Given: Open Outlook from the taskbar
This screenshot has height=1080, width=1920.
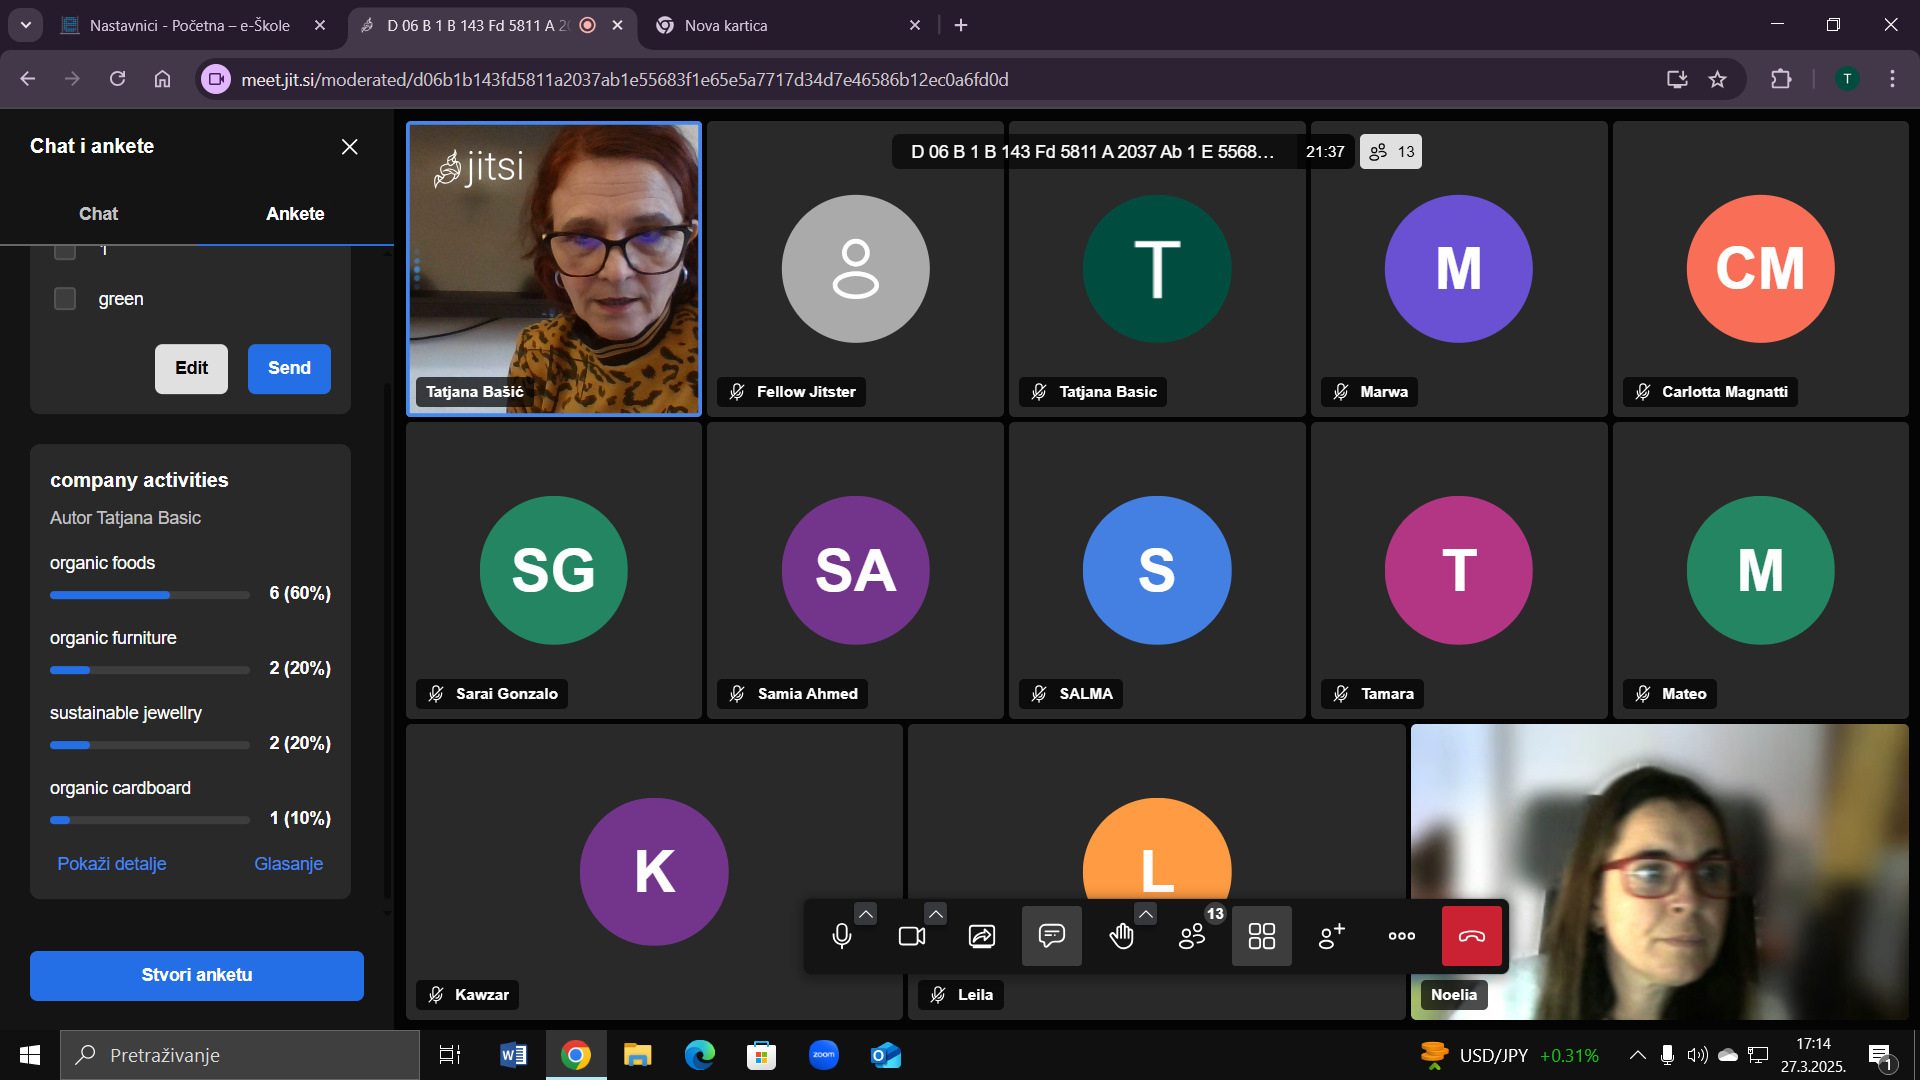Looking at the screenshot, I should pyautogui.click(x=885, y=1055).
